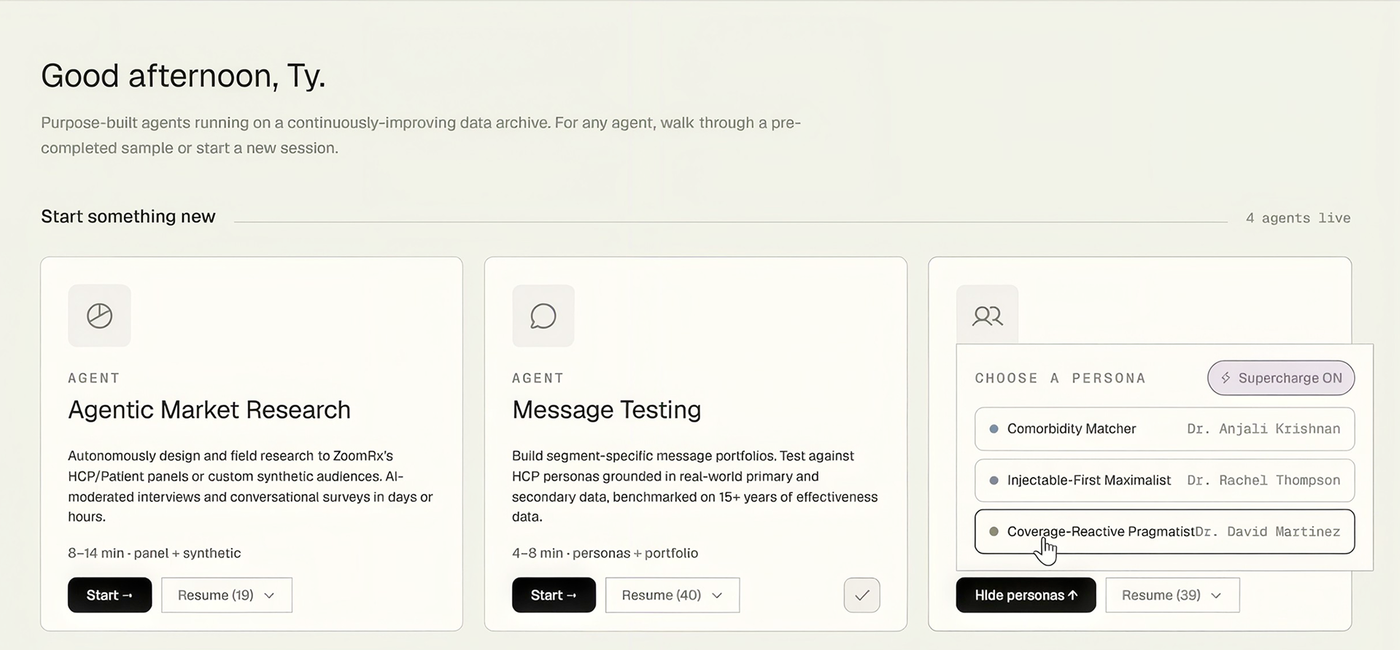Click the 4 agents live indicator

[x=1298, y=218]
